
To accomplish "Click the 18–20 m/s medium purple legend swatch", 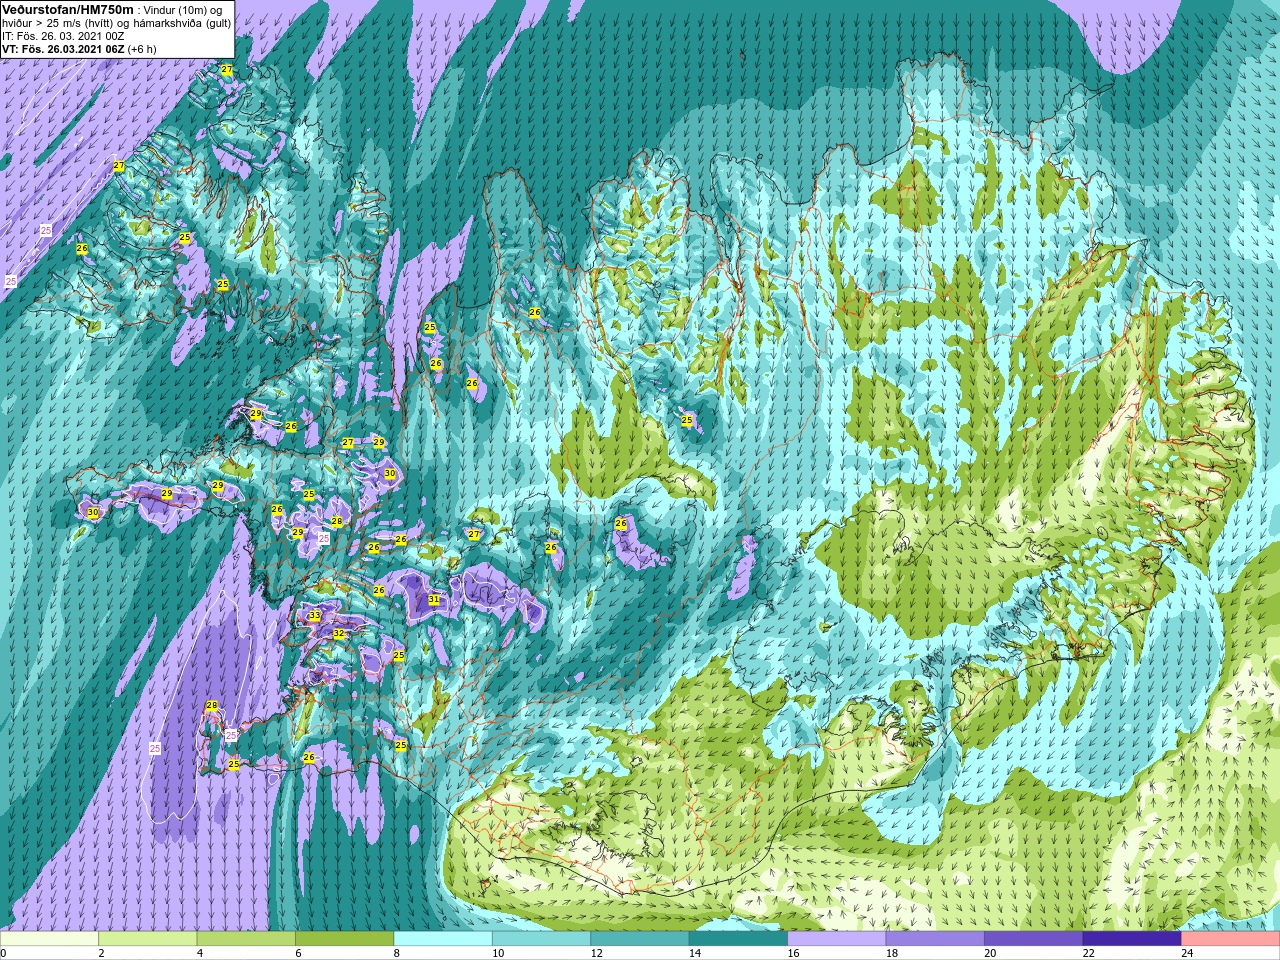I will click(935, 939).
